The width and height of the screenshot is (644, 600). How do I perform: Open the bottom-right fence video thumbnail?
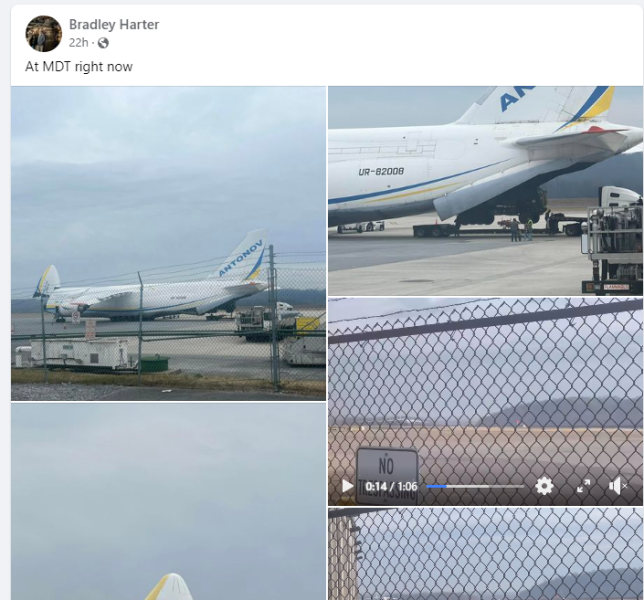point(485,553)
